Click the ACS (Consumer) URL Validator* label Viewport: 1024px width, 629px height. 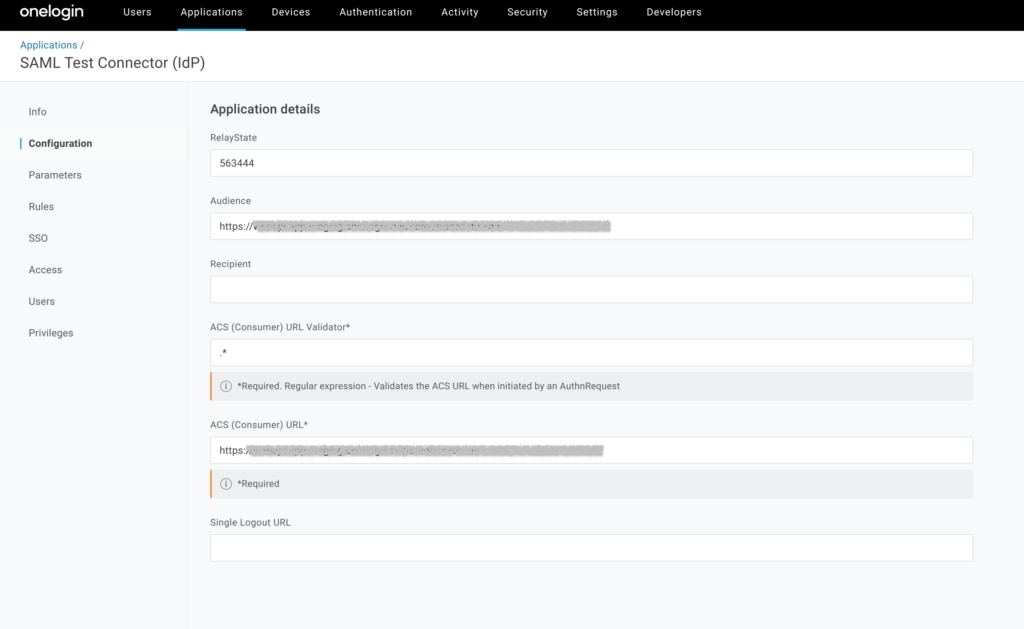(x=280, y=327)
